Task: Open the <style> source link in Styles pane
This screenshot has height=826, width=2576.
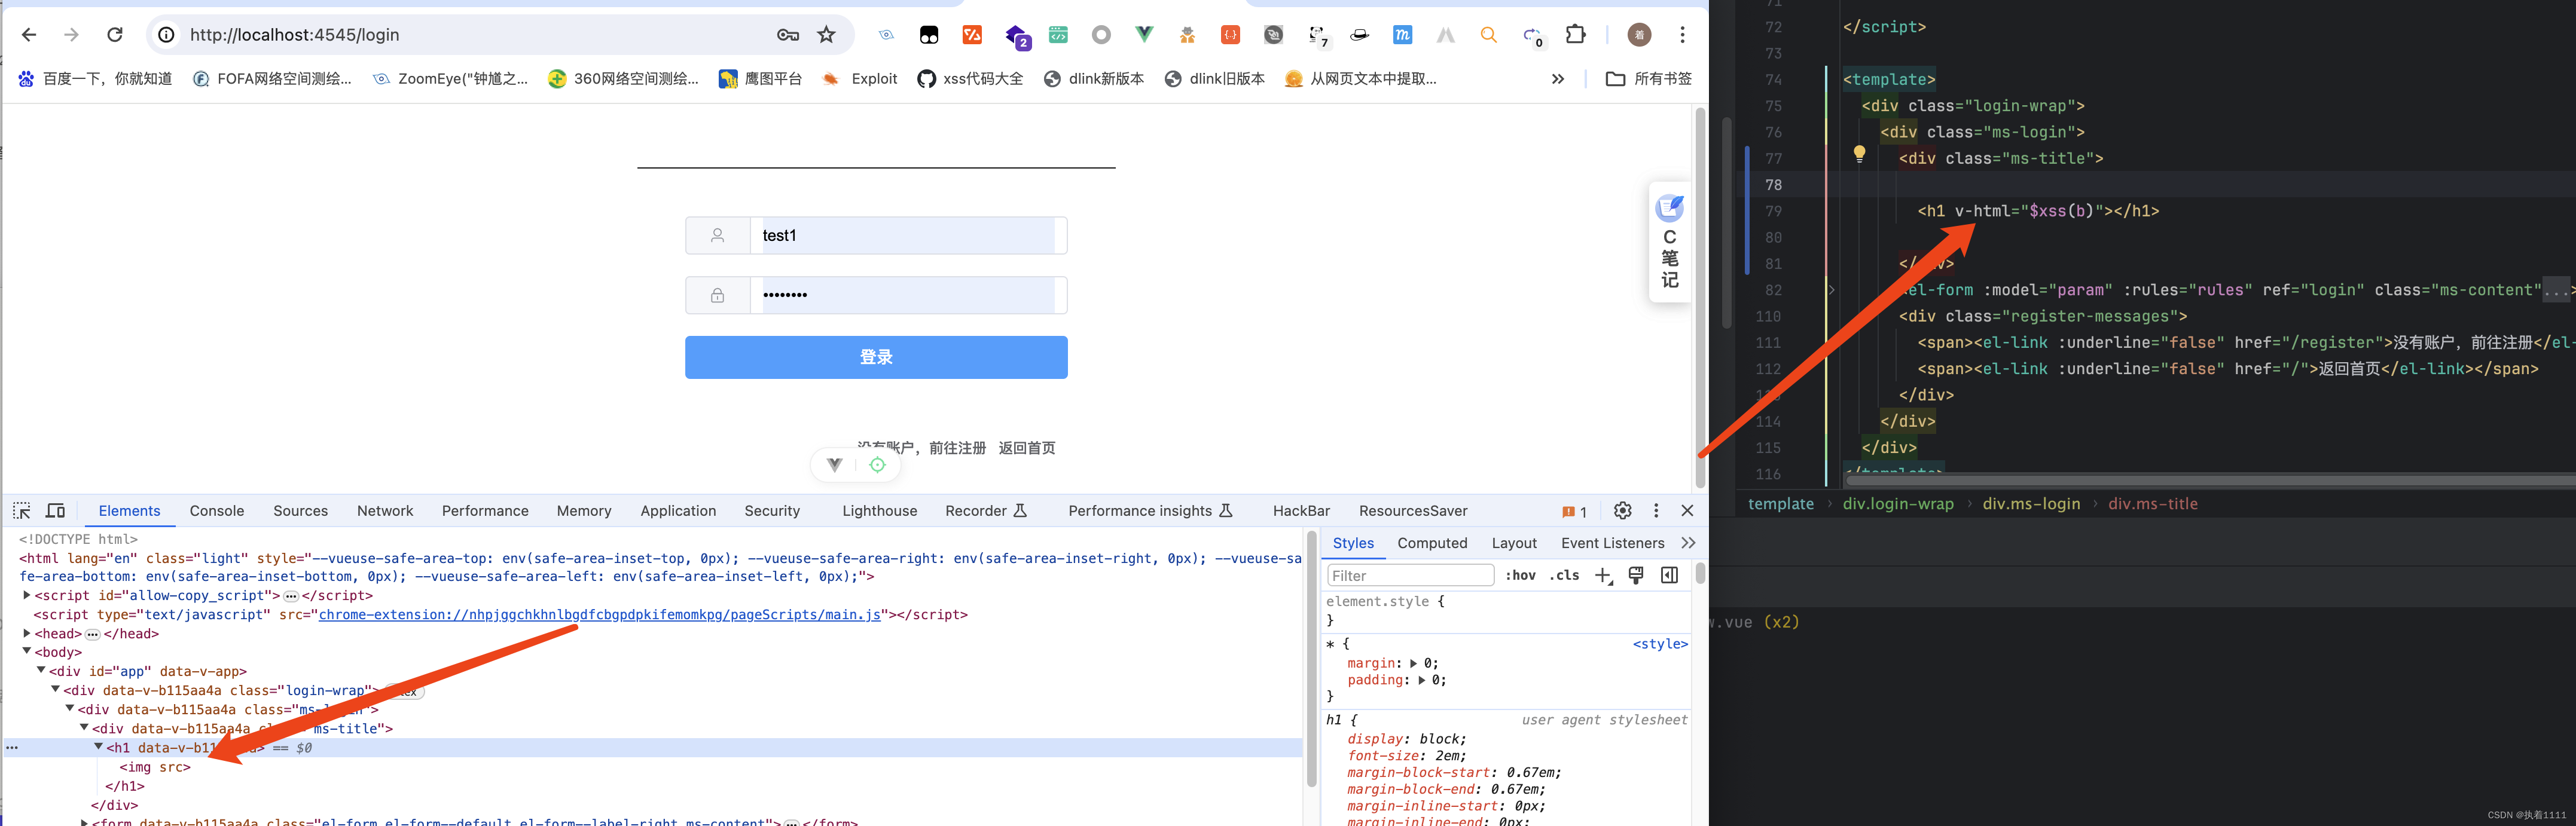Action: click(1660, 644)
